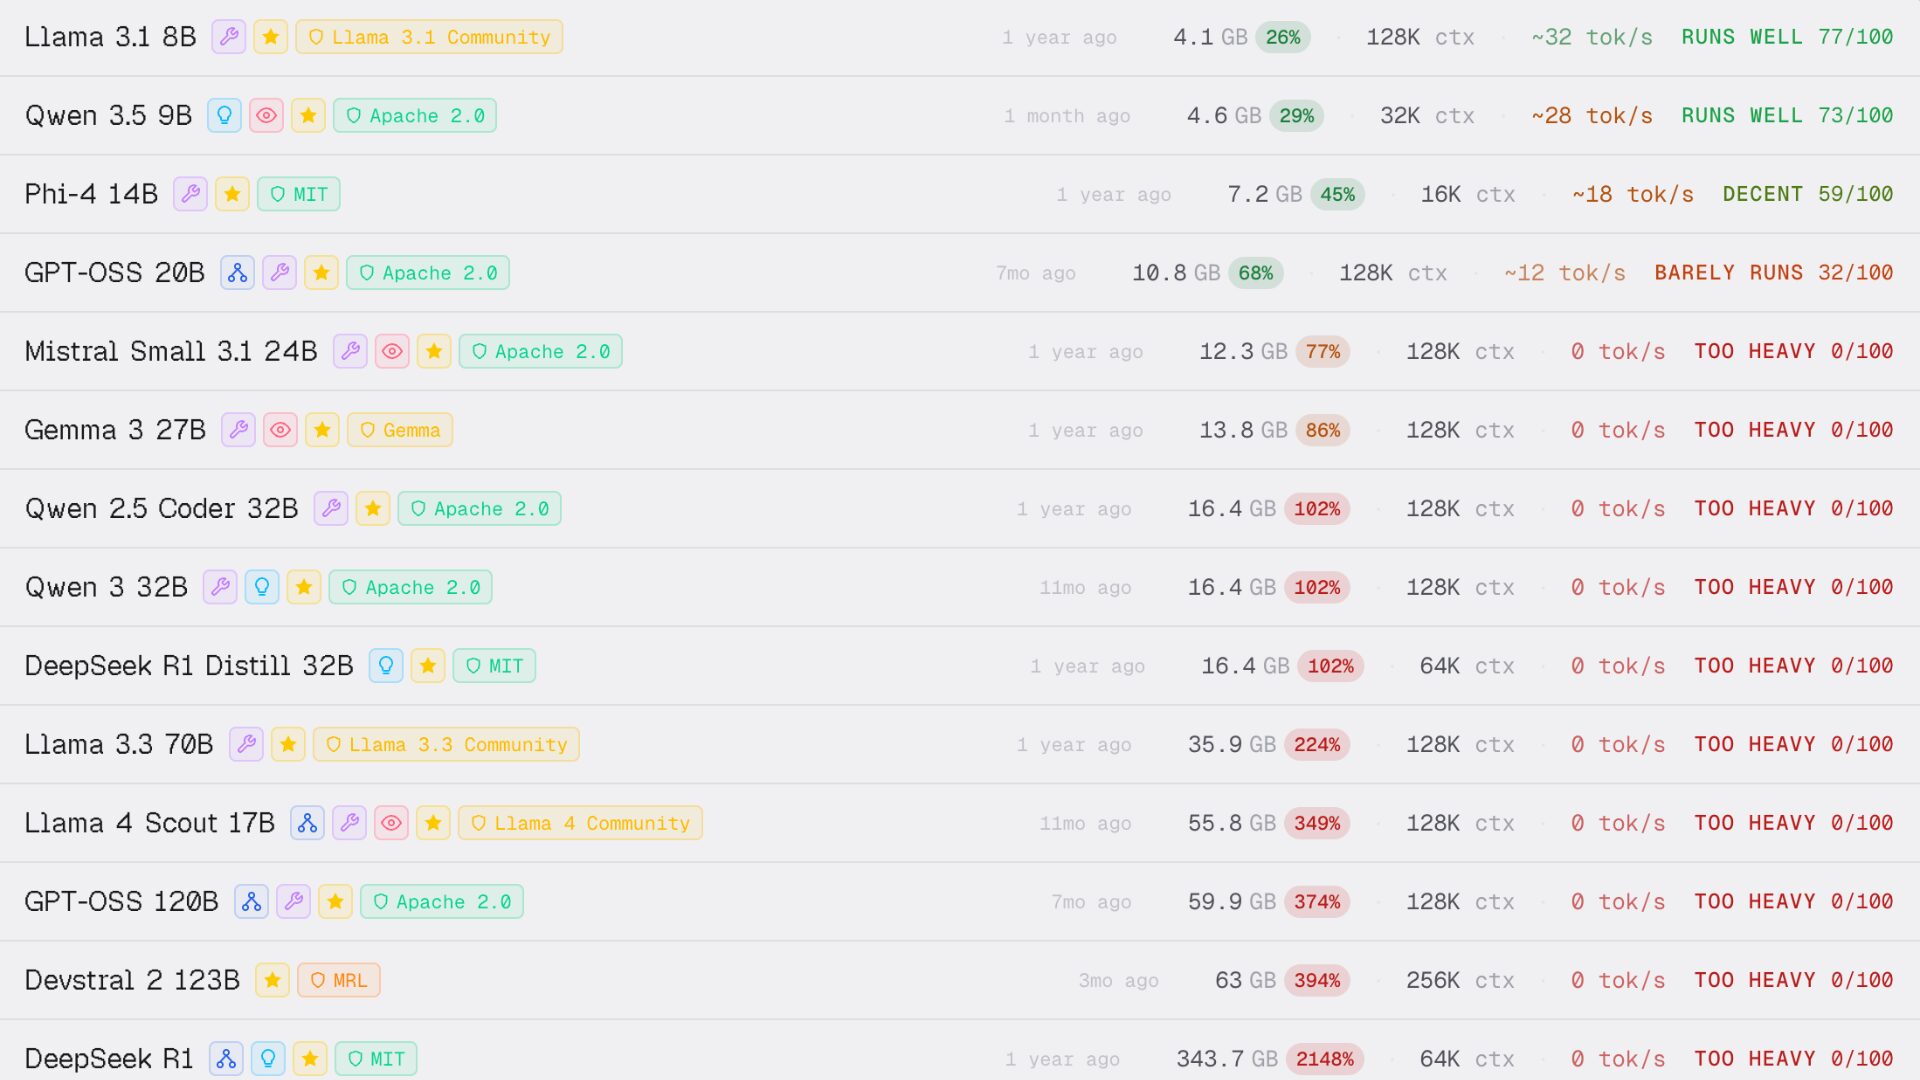Click the star icon next to Phi-4 14B

pos(232,194)
